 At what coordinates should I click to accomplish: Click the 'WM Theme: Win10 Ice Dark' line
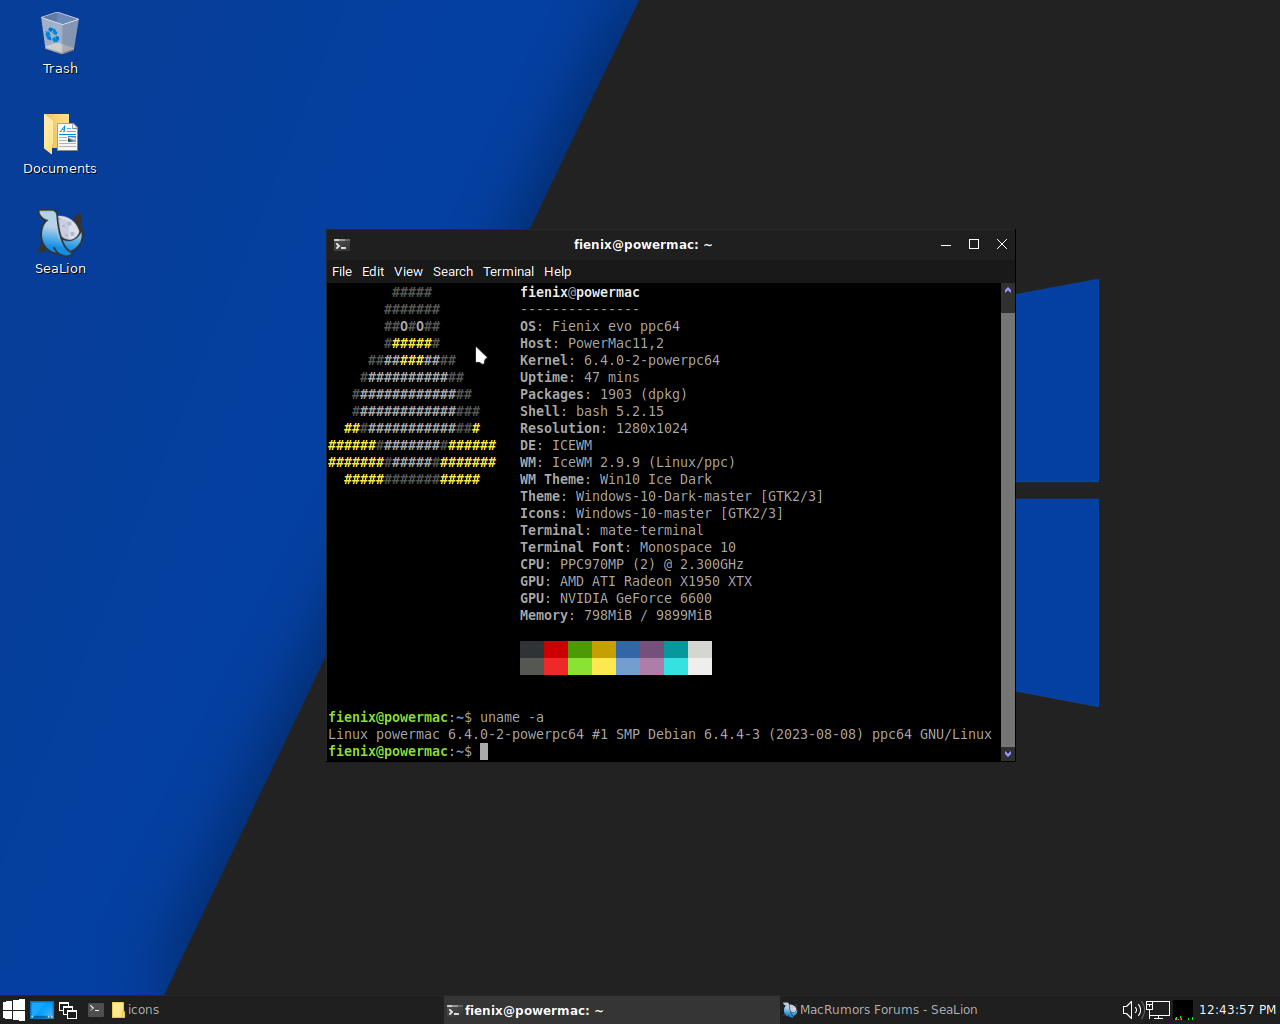[x=616, y=479]
